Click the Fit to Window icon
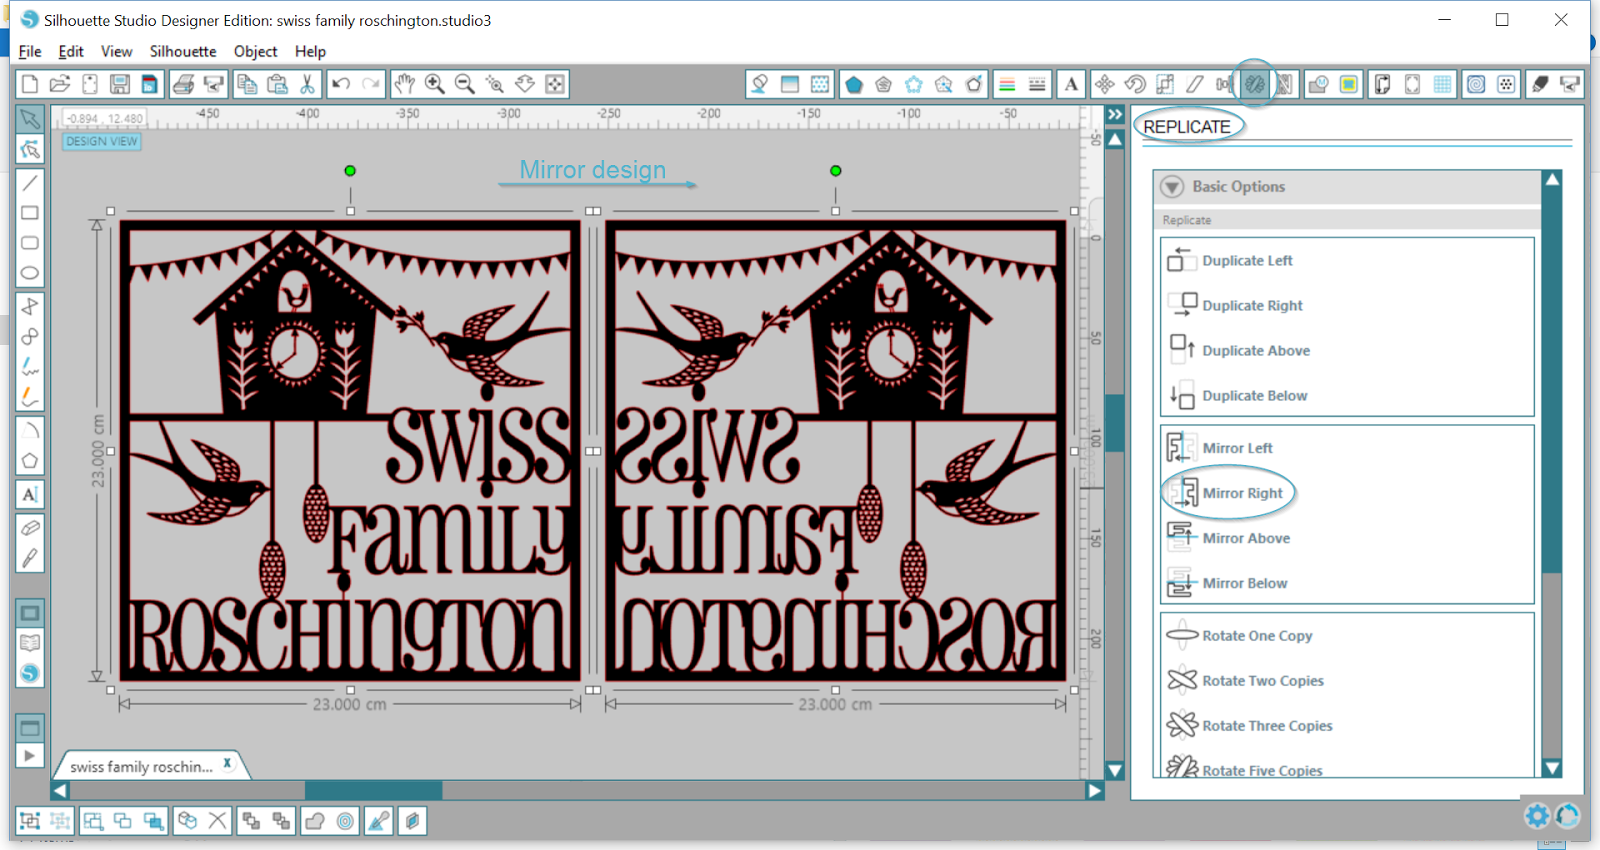Image resolution: width=1600 pixels, height=850 pixels. [x=555, y=84]
